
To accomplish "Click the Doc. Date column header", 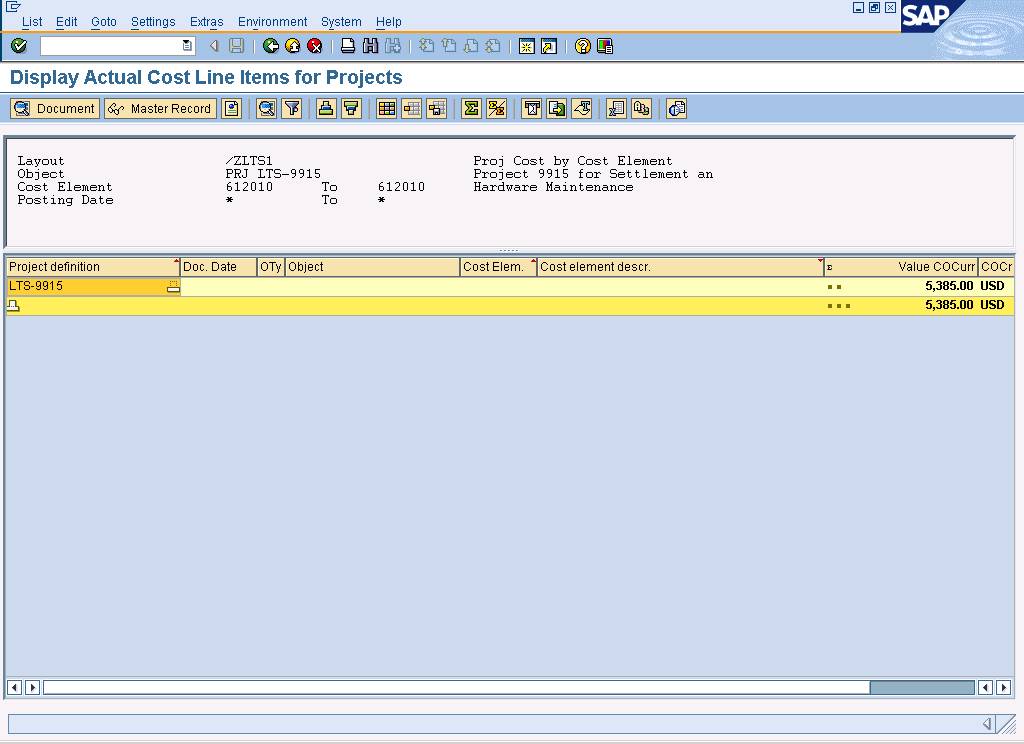I will click(218, 267).
